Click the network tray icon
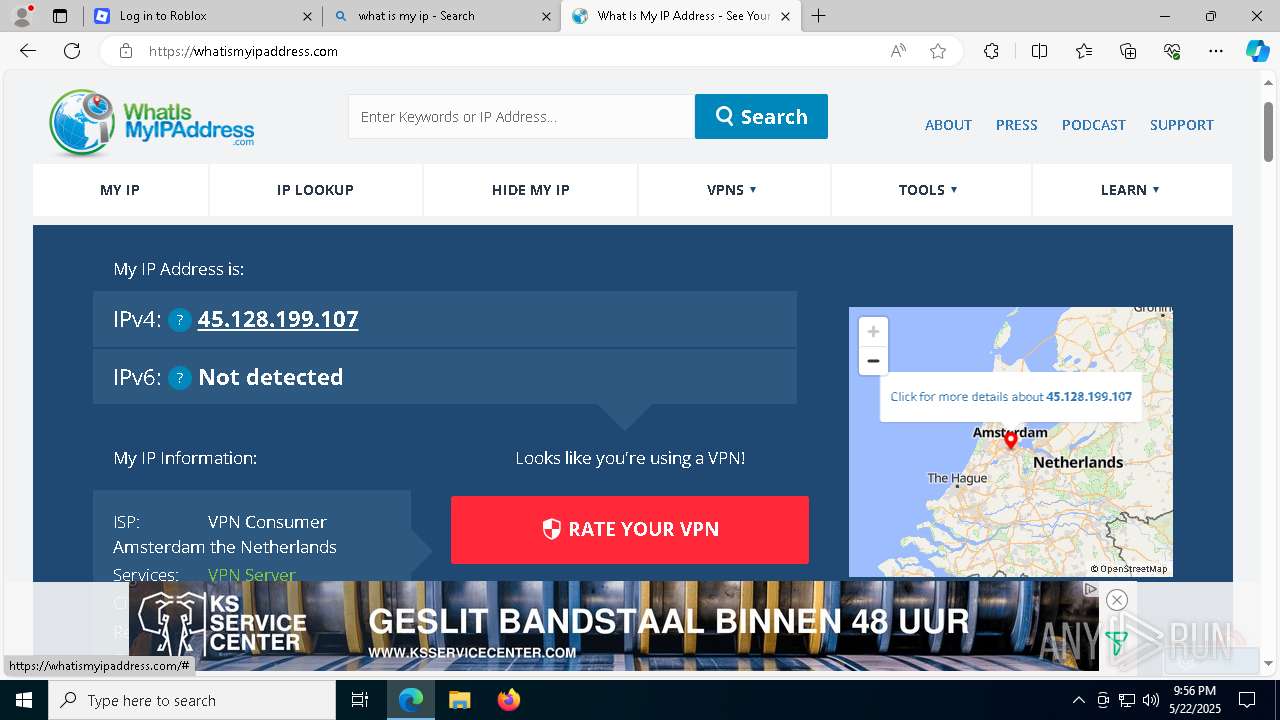Image resolution: width=1280 pixels, height=720 pixels. tap(1127, 700)
